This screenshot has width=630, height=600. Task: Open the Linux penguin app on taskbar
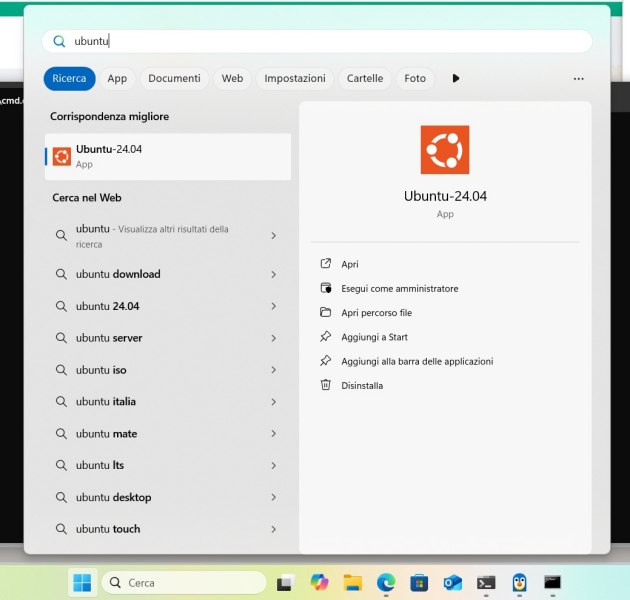tap(520, 583)
